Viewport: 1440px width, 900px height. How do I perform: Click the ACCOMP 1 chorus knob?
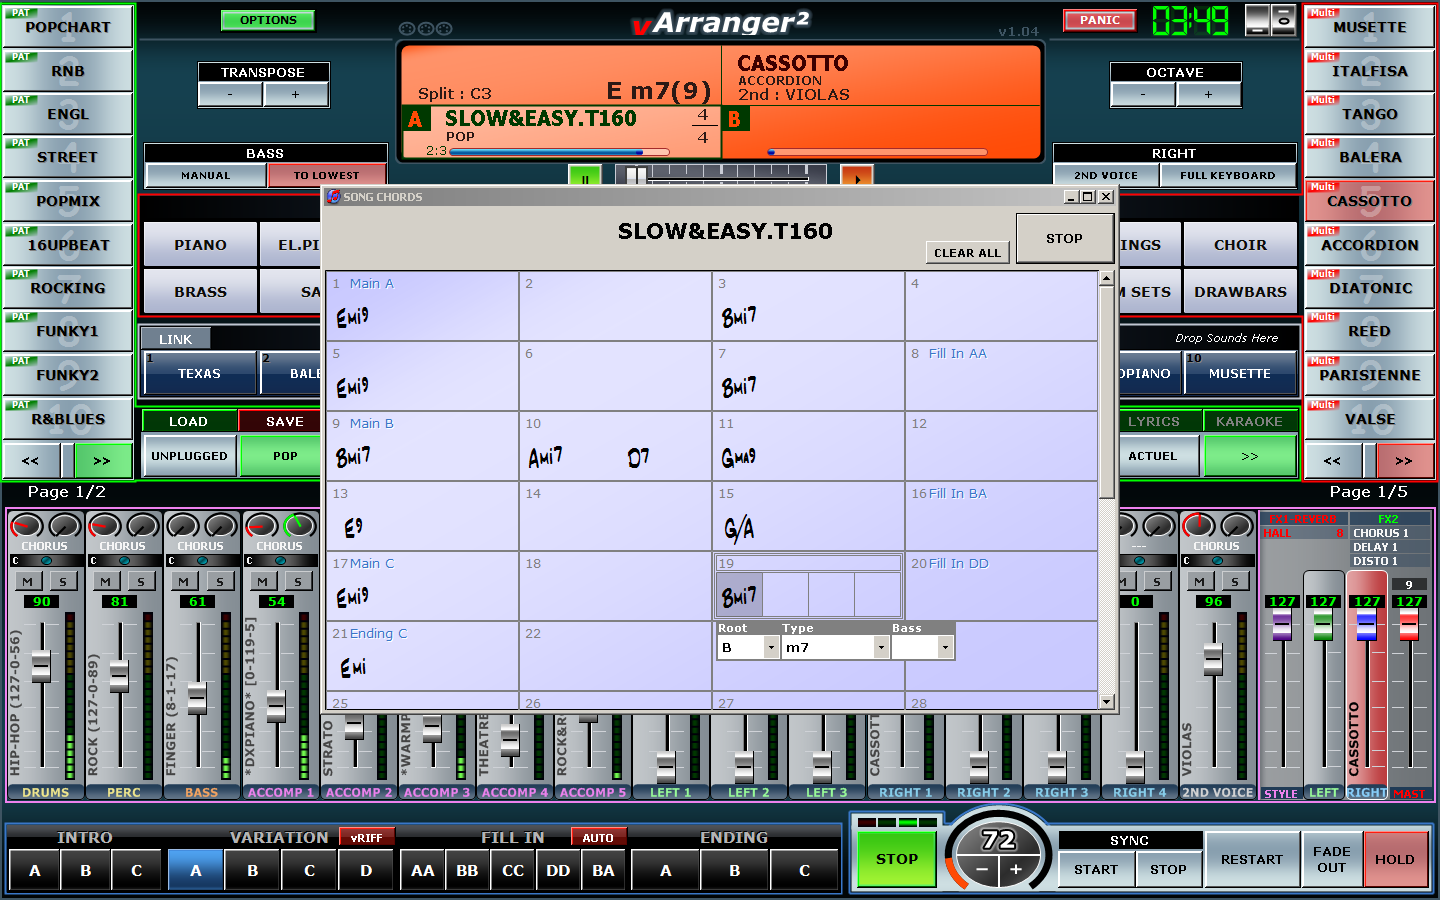(x=299, y=526)
